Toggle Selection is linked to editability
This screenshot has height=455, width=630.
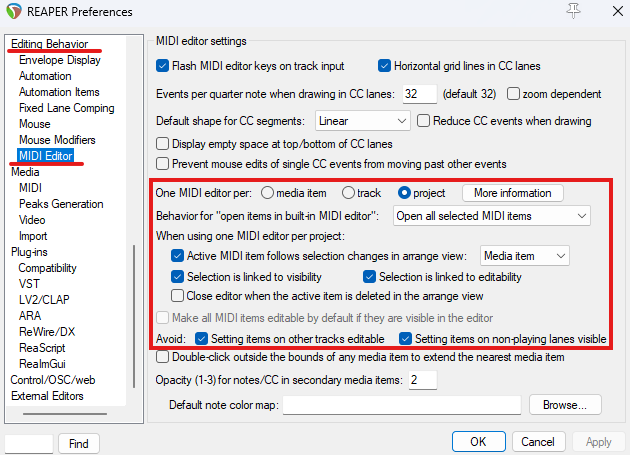coord(369,277)
